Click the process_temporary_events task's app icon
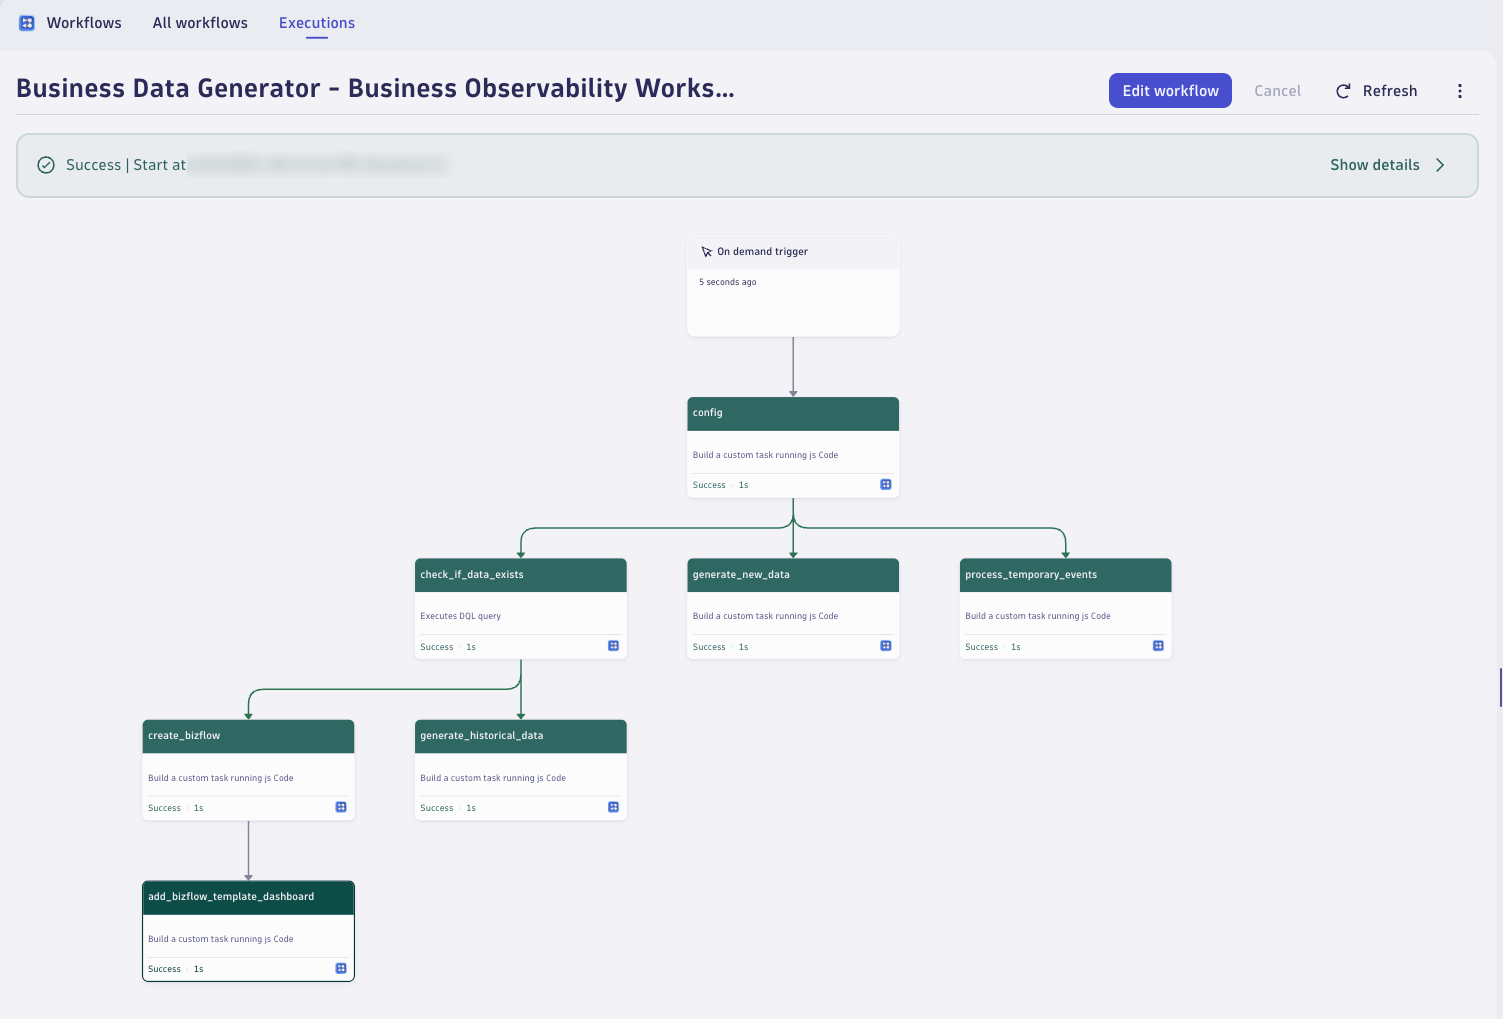Viewport: 1503px width, 1019px height. point(1158,646)
